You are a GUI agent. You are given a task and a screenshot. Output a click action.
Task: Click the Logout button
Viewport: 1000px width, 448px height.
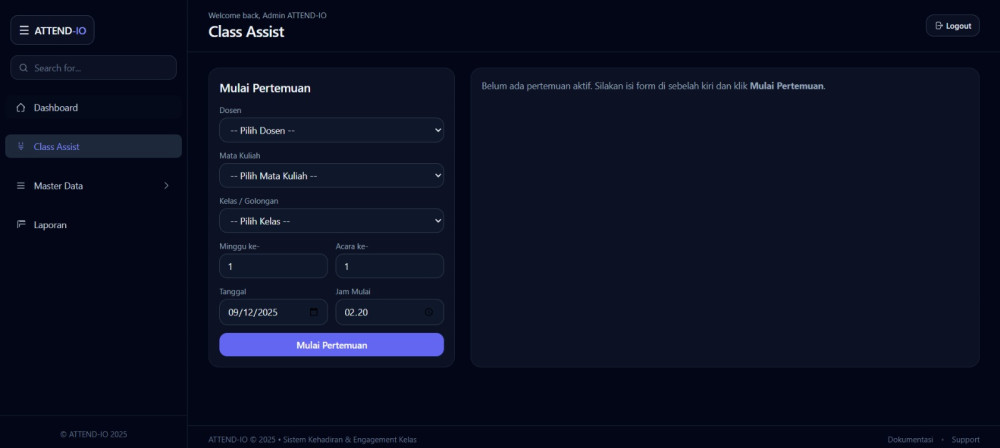952,26
